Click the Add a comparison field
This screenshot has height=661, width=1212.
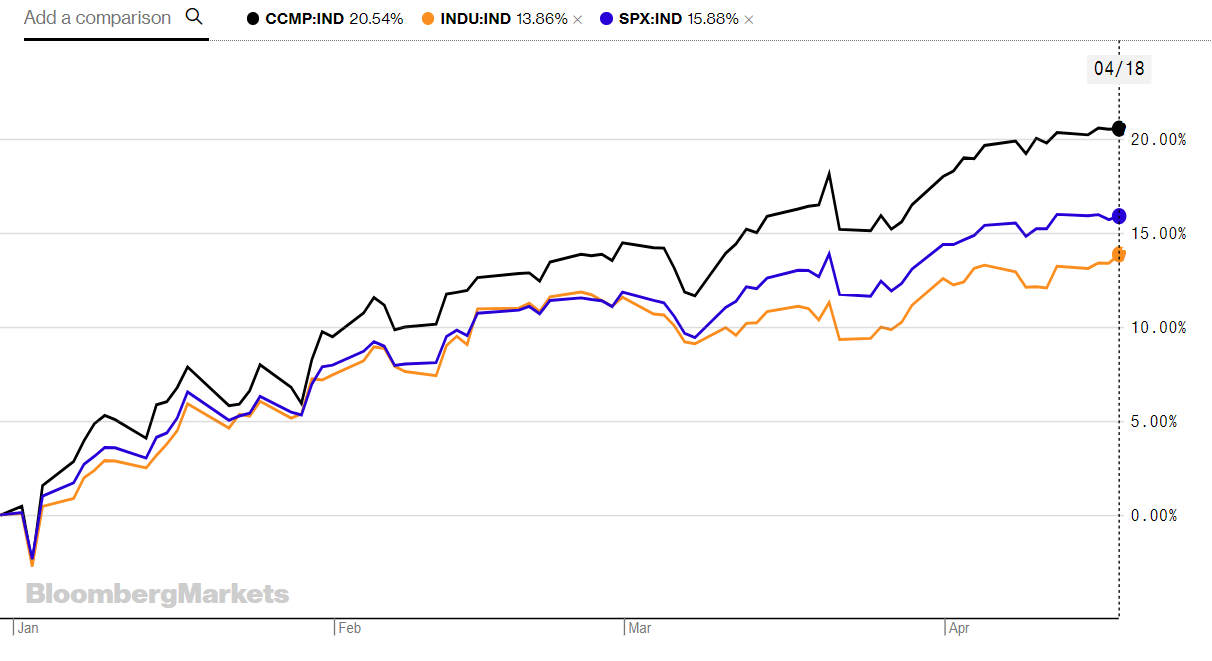98,18
